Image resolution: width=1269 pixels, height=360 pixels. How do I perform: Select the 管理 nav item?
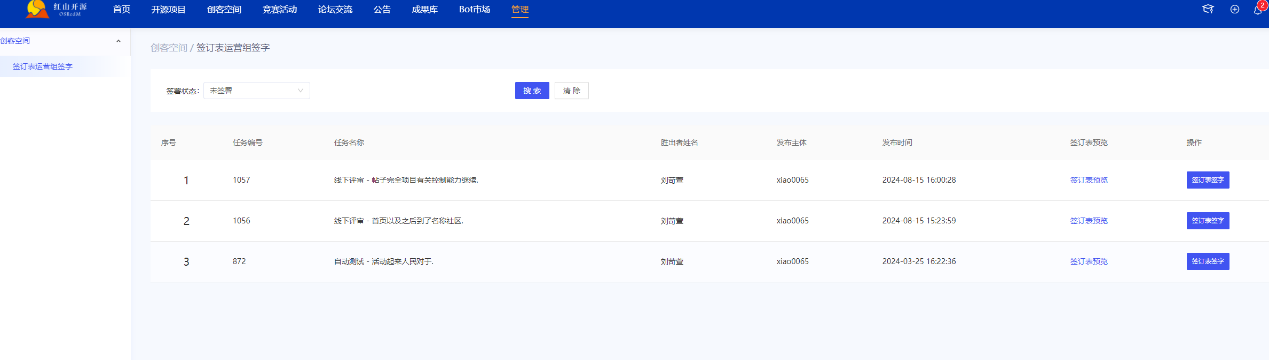[519, 9]
